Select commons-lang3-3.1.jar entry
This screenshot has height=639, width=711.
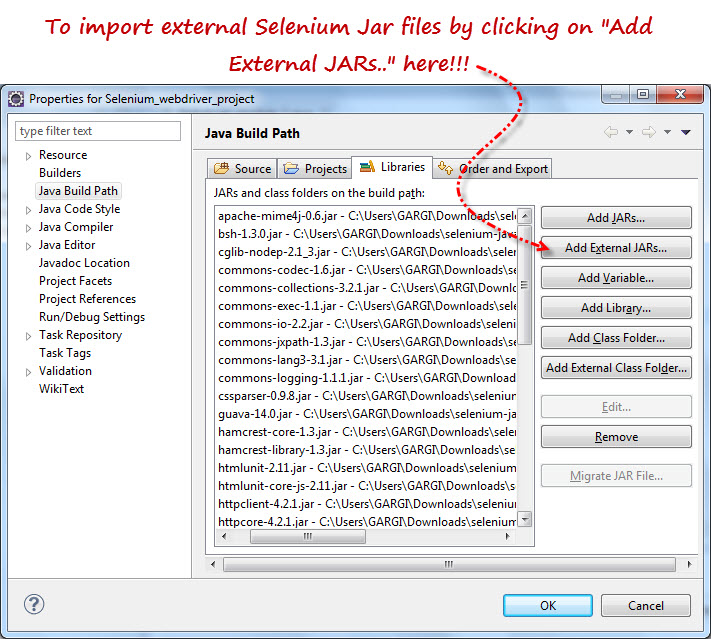tap(367, 360)
